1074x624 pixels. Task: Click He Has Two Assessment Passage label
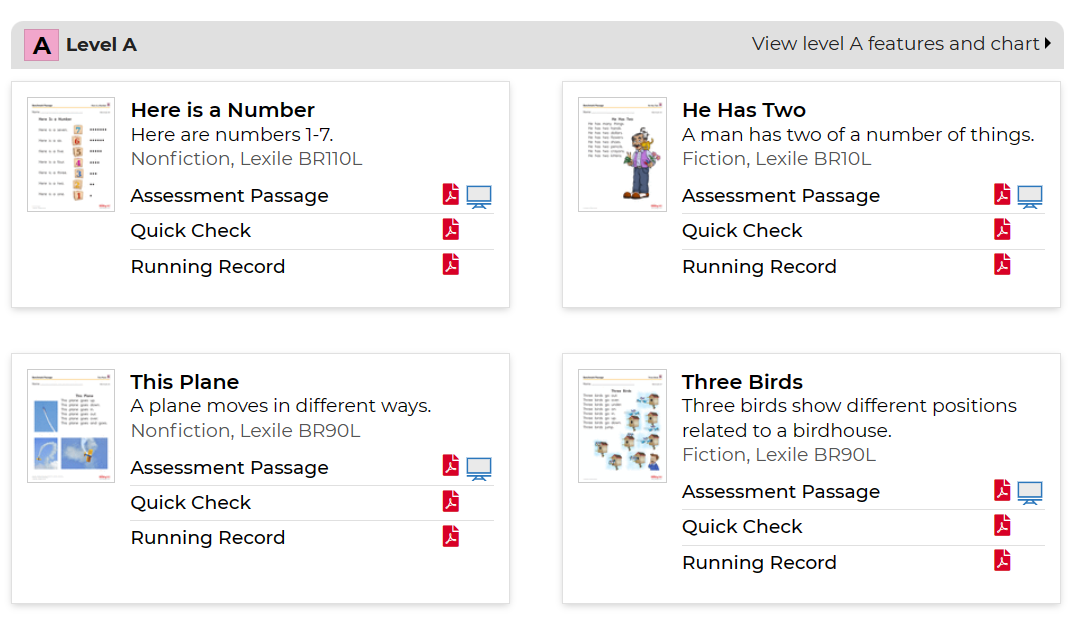tap(781, 196)
